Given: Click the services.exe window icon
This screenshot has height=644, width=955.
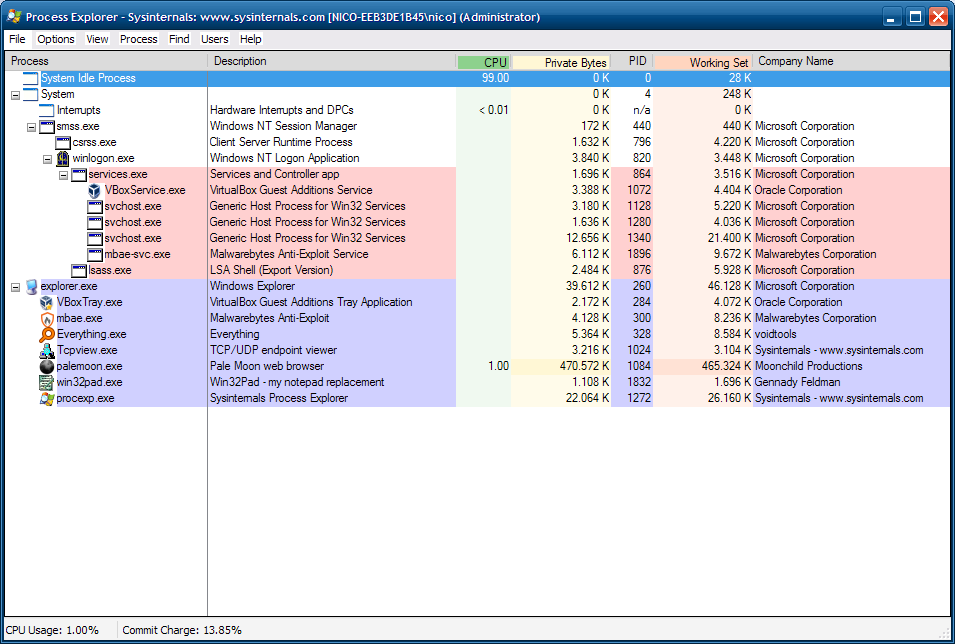Looking at the screenshot, I should [x=79, y=174].
